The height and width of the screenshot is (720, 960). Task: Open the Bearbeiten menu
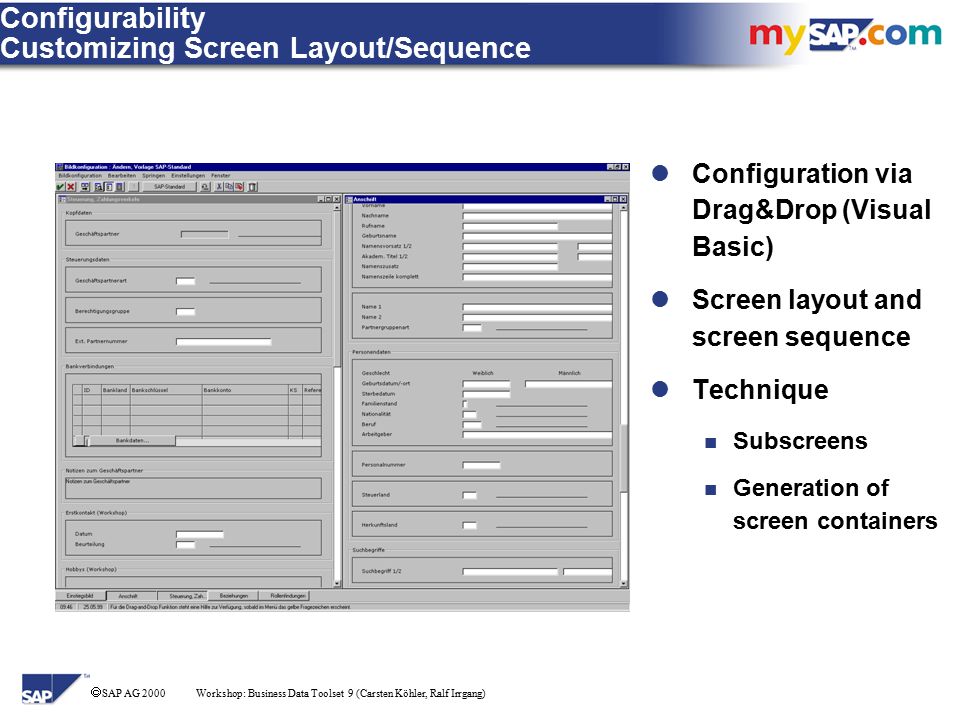point(122,176)
